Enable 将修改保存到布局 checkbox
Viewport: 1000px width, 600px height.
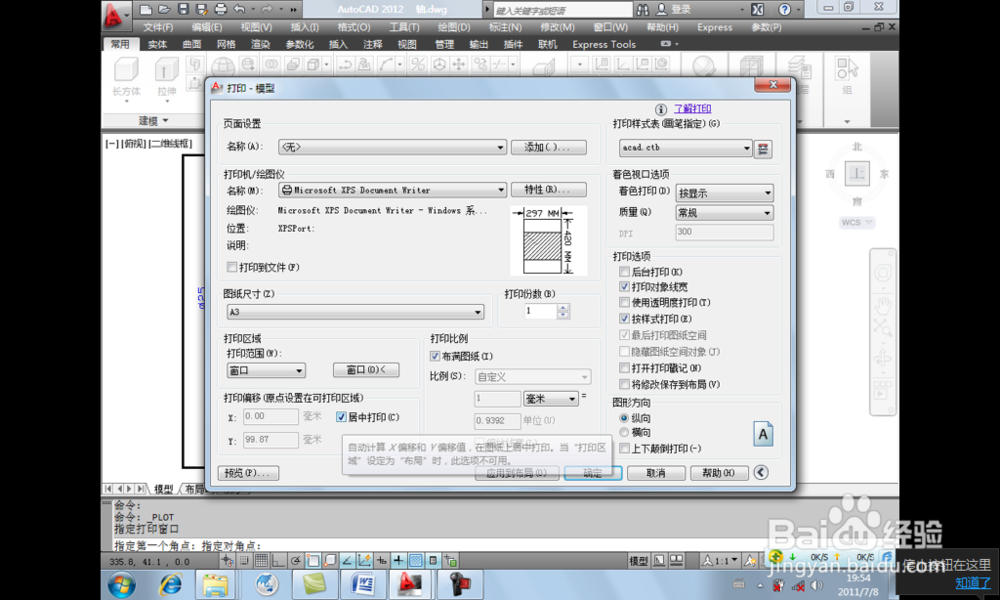[x=624, y=384]
